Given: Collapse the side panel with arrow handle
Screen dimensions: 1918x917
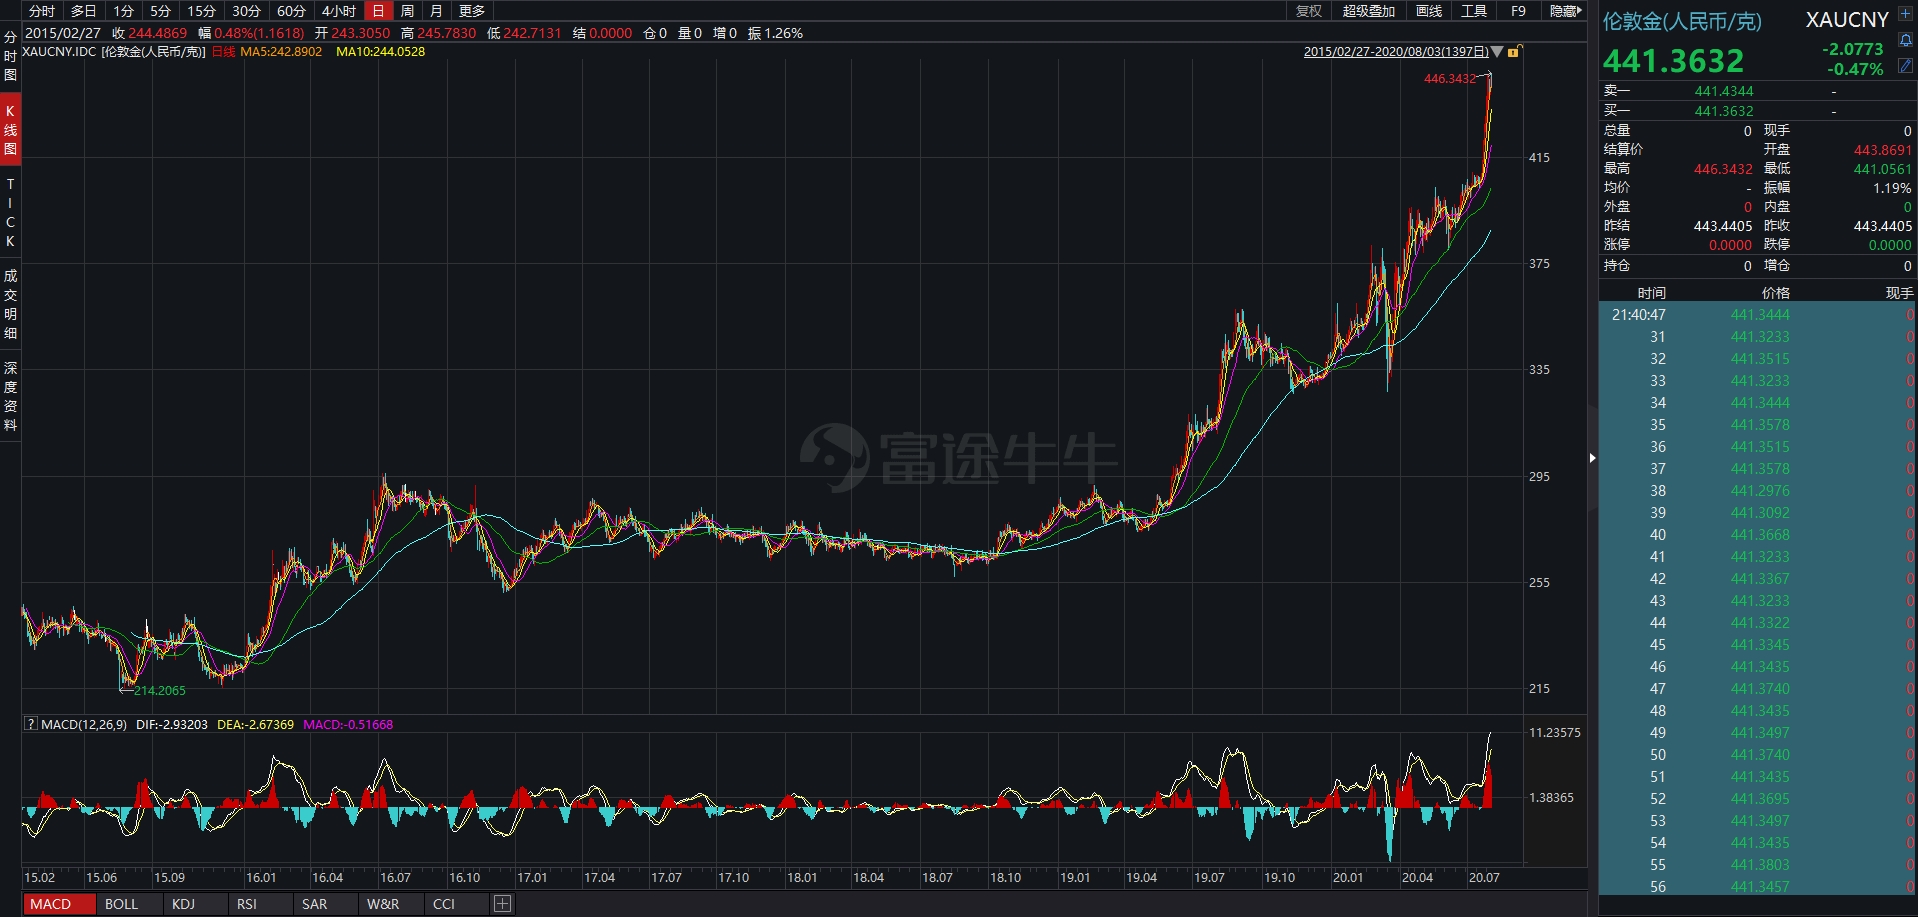Looking at the screenshot, I should 1592,458.
